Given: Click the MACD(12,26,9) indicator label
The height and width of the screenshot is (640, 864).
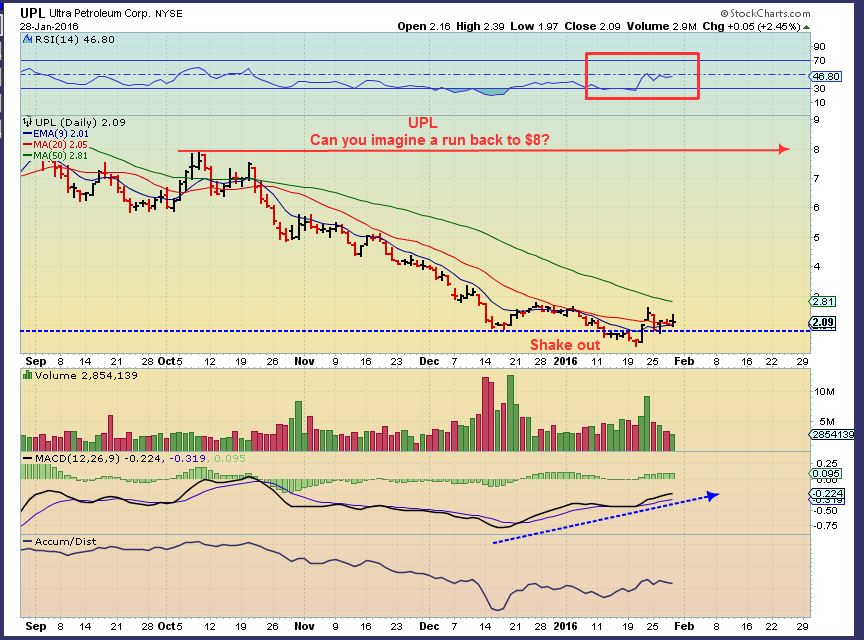Looking at the screenshot, I should pyautogui.click(x=77, y=458).
